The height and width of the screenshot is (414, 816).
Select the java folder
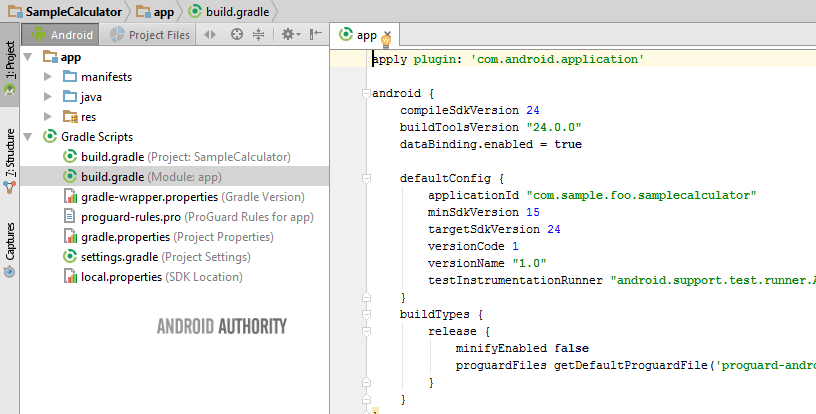click(82, 97)
